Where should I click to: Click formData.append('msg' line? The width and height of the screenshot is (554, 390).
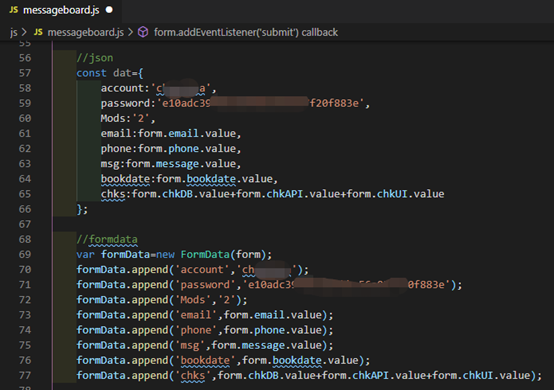point(205,345)
